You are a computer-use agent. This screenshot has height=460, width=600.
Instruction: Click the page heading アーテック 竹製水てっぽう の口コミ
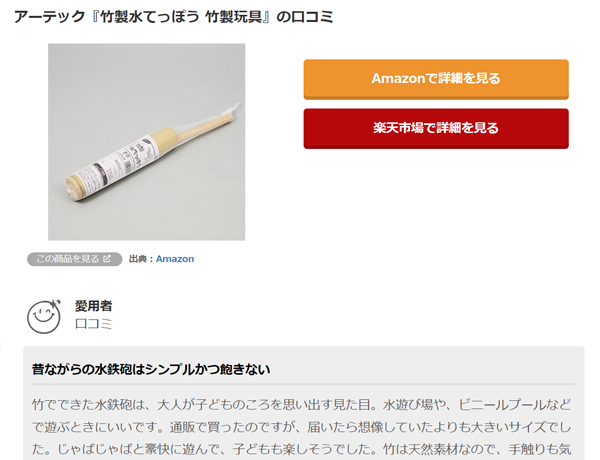tap(173, 17)
